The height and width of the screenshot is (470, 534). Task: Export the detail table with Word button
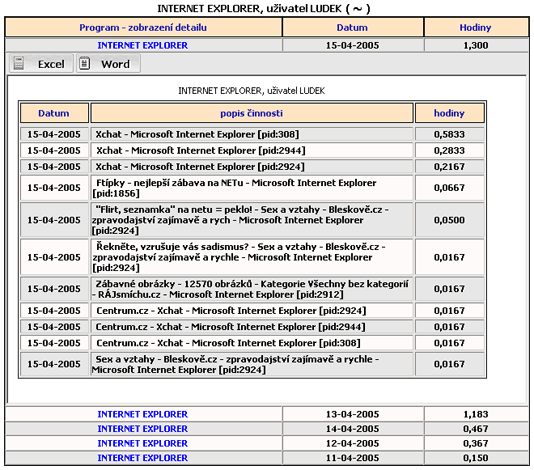tap(108, 64)
